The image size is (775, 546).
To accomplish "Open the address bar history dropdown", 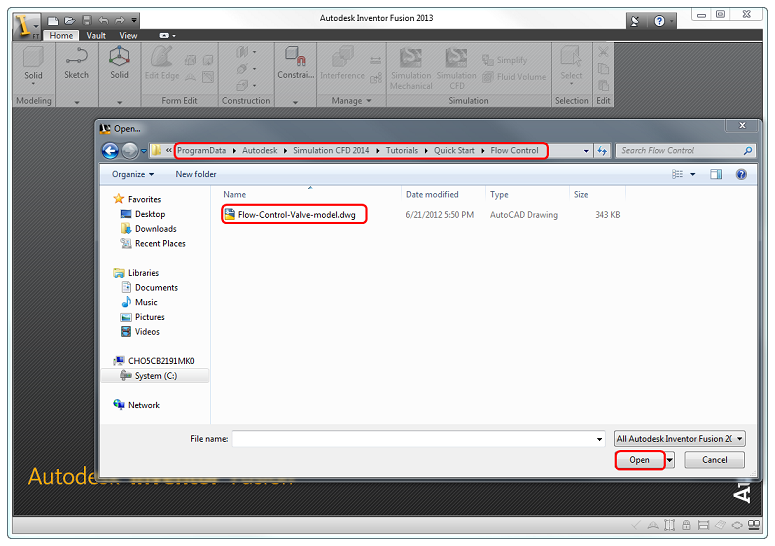I will pyautogui.click(x=586, y=151).
